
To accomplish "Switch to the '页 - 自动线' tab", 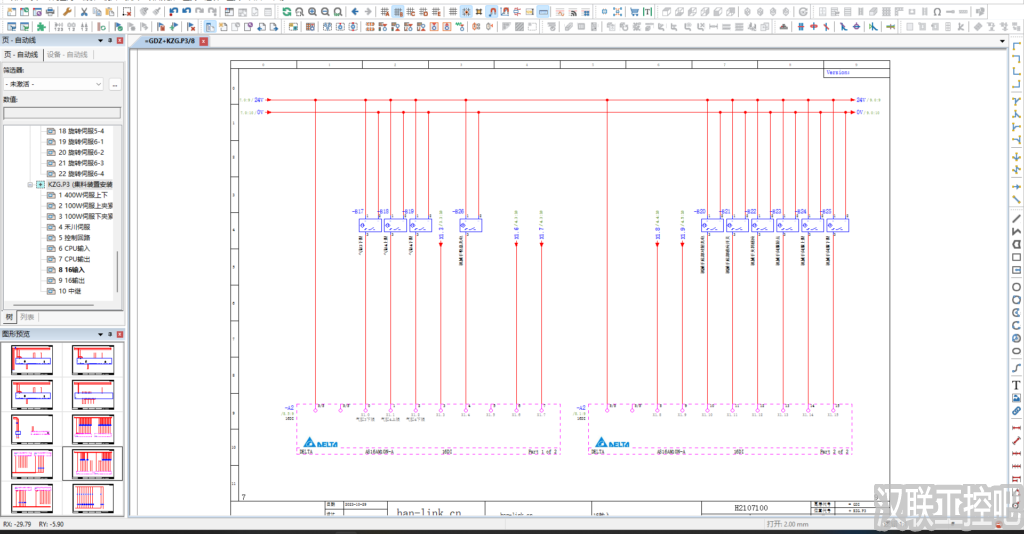I will [x=21, y=55].
